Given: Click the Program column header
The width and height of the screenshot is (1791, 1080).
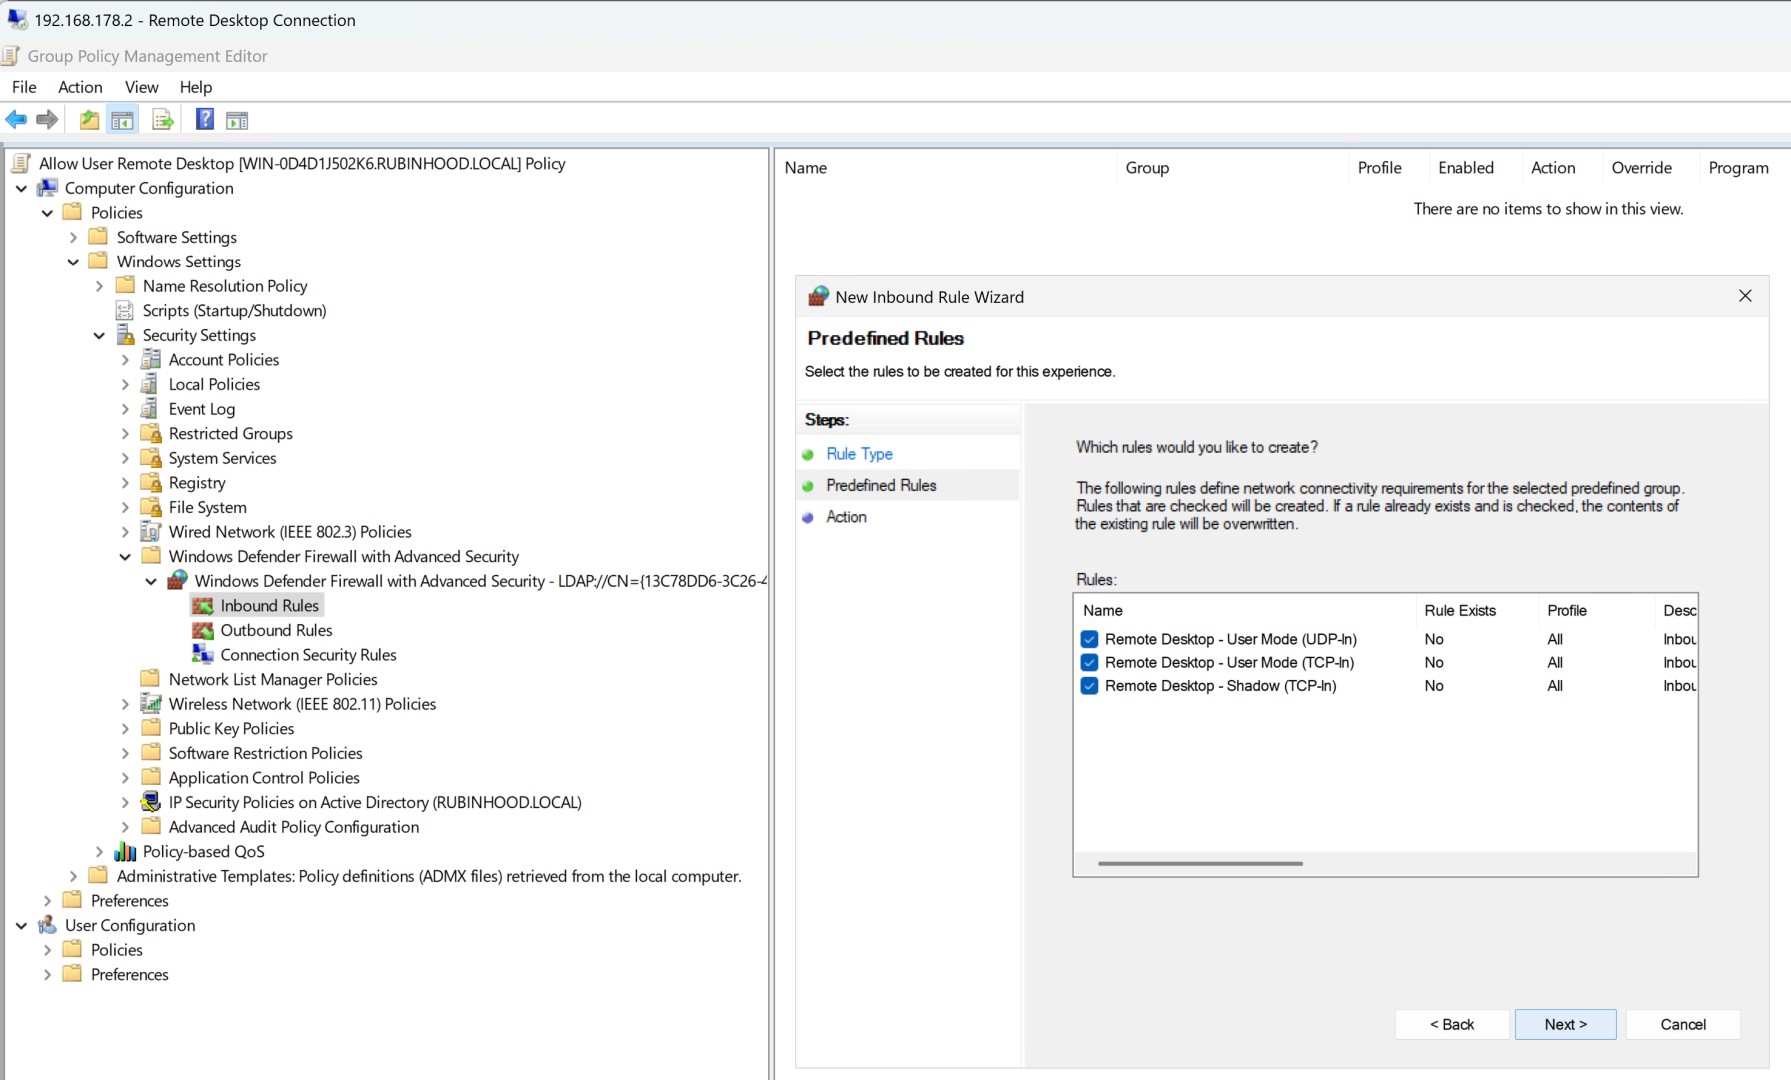Looking at the screenshot, I should coord(1738,168).
